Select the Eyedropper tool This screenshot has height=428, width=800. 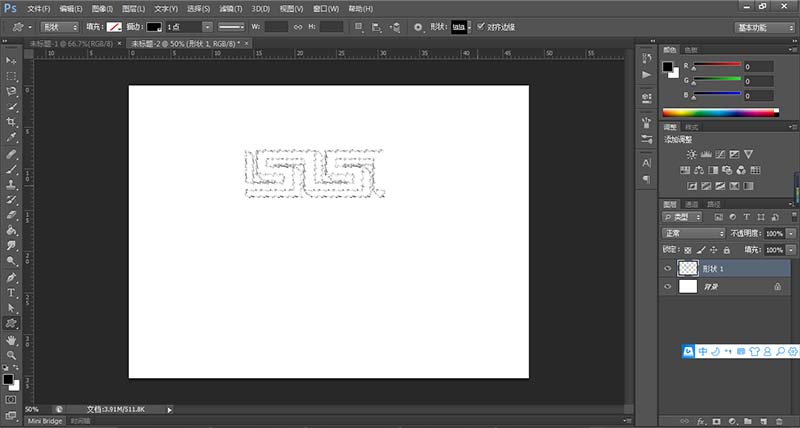click(x=11, y=138)
